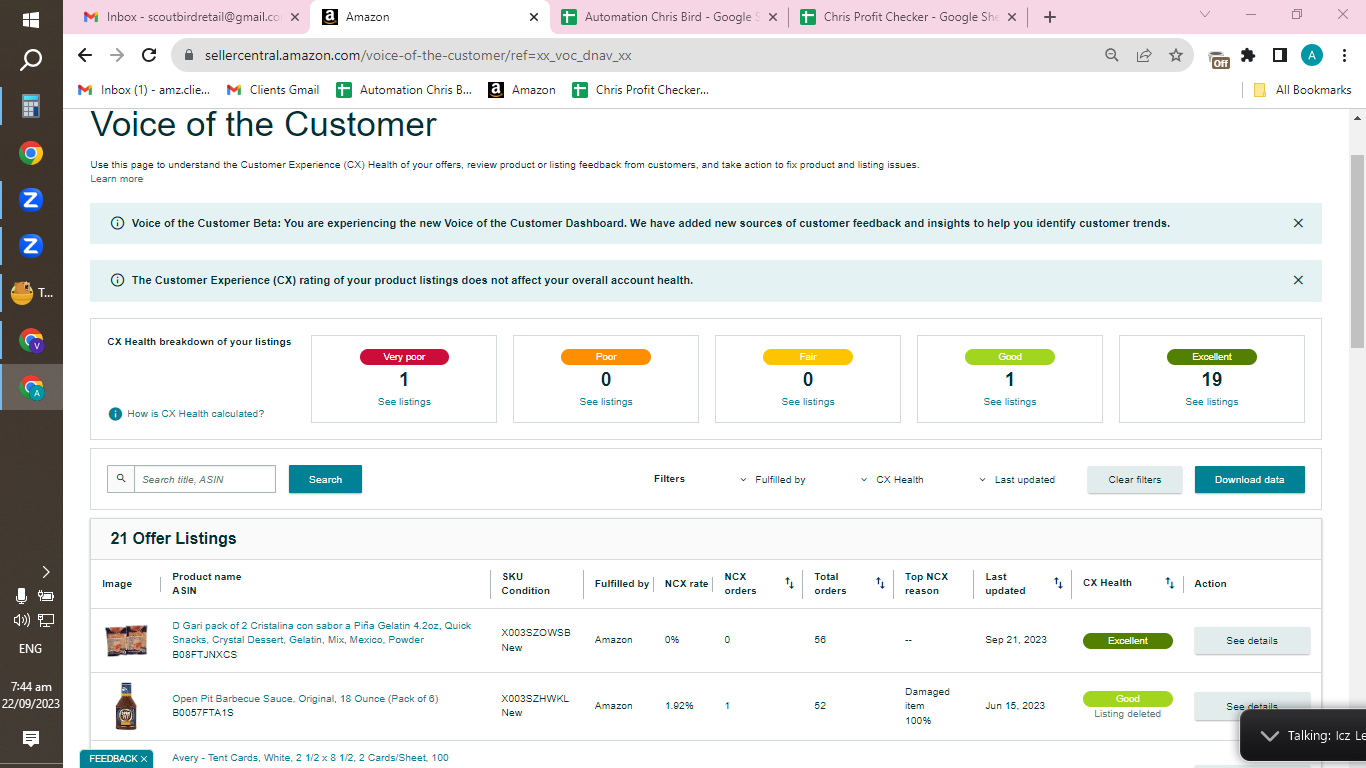Screen dimensions: 1366x768
Task: Open D Gari Cristalina Gelatin product link
Action: click(x=321, y=633)
